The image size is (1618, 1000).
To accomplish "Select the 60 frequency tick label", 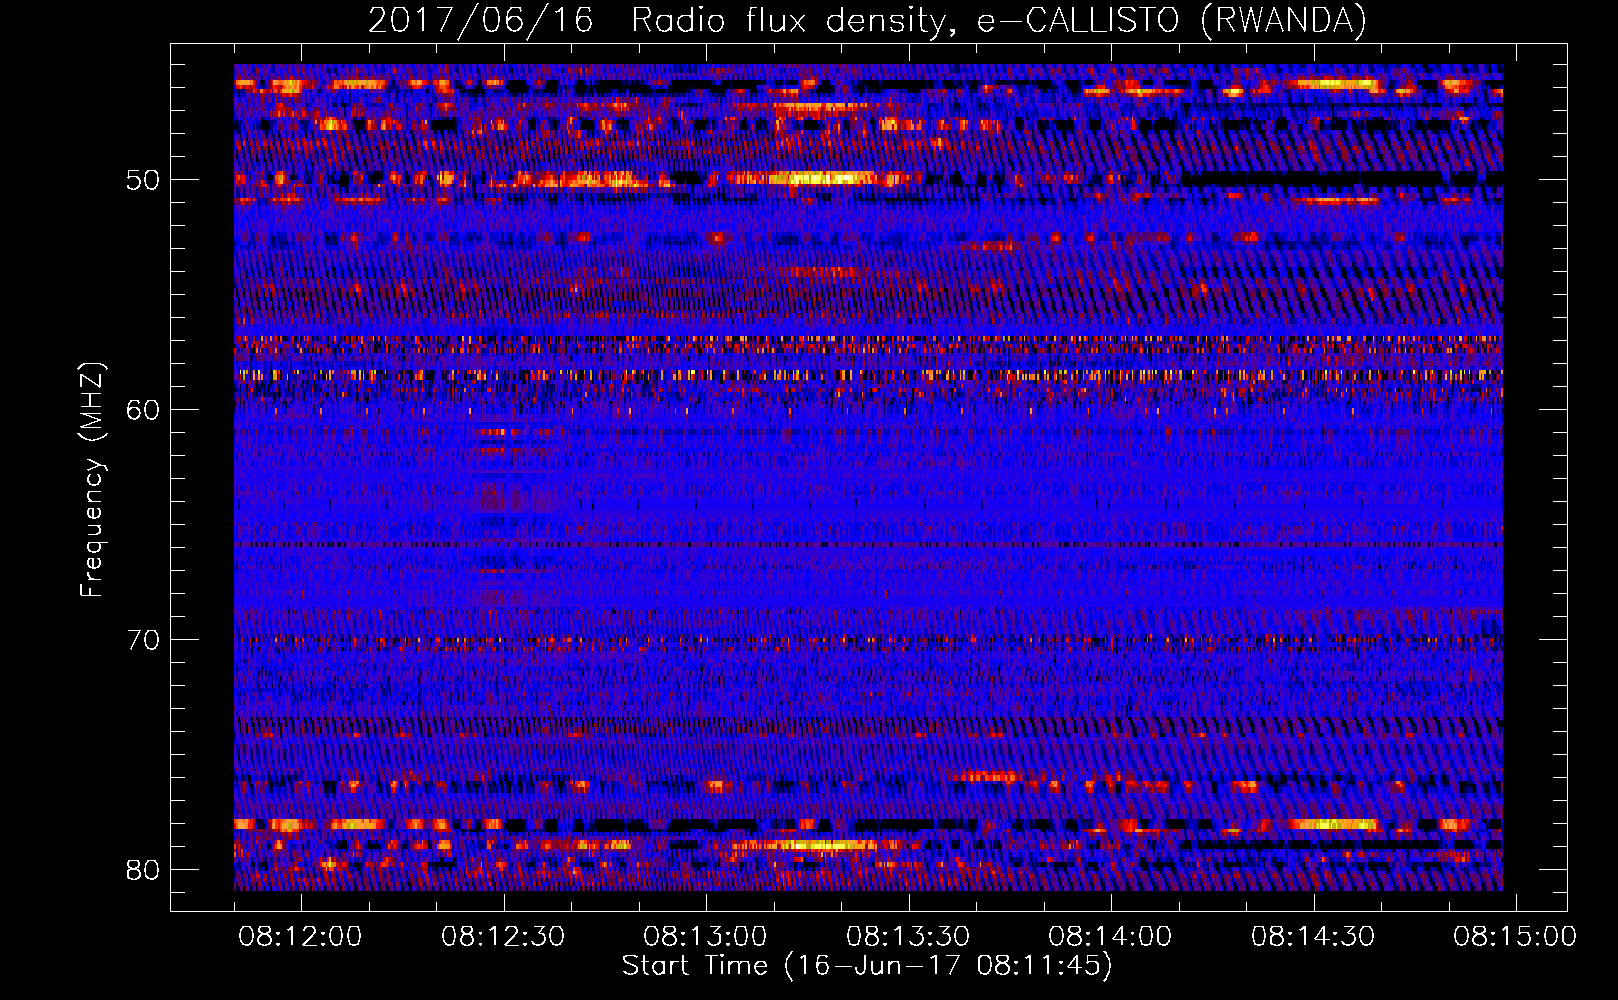I will pyautogui.click(x=143, y=410).
